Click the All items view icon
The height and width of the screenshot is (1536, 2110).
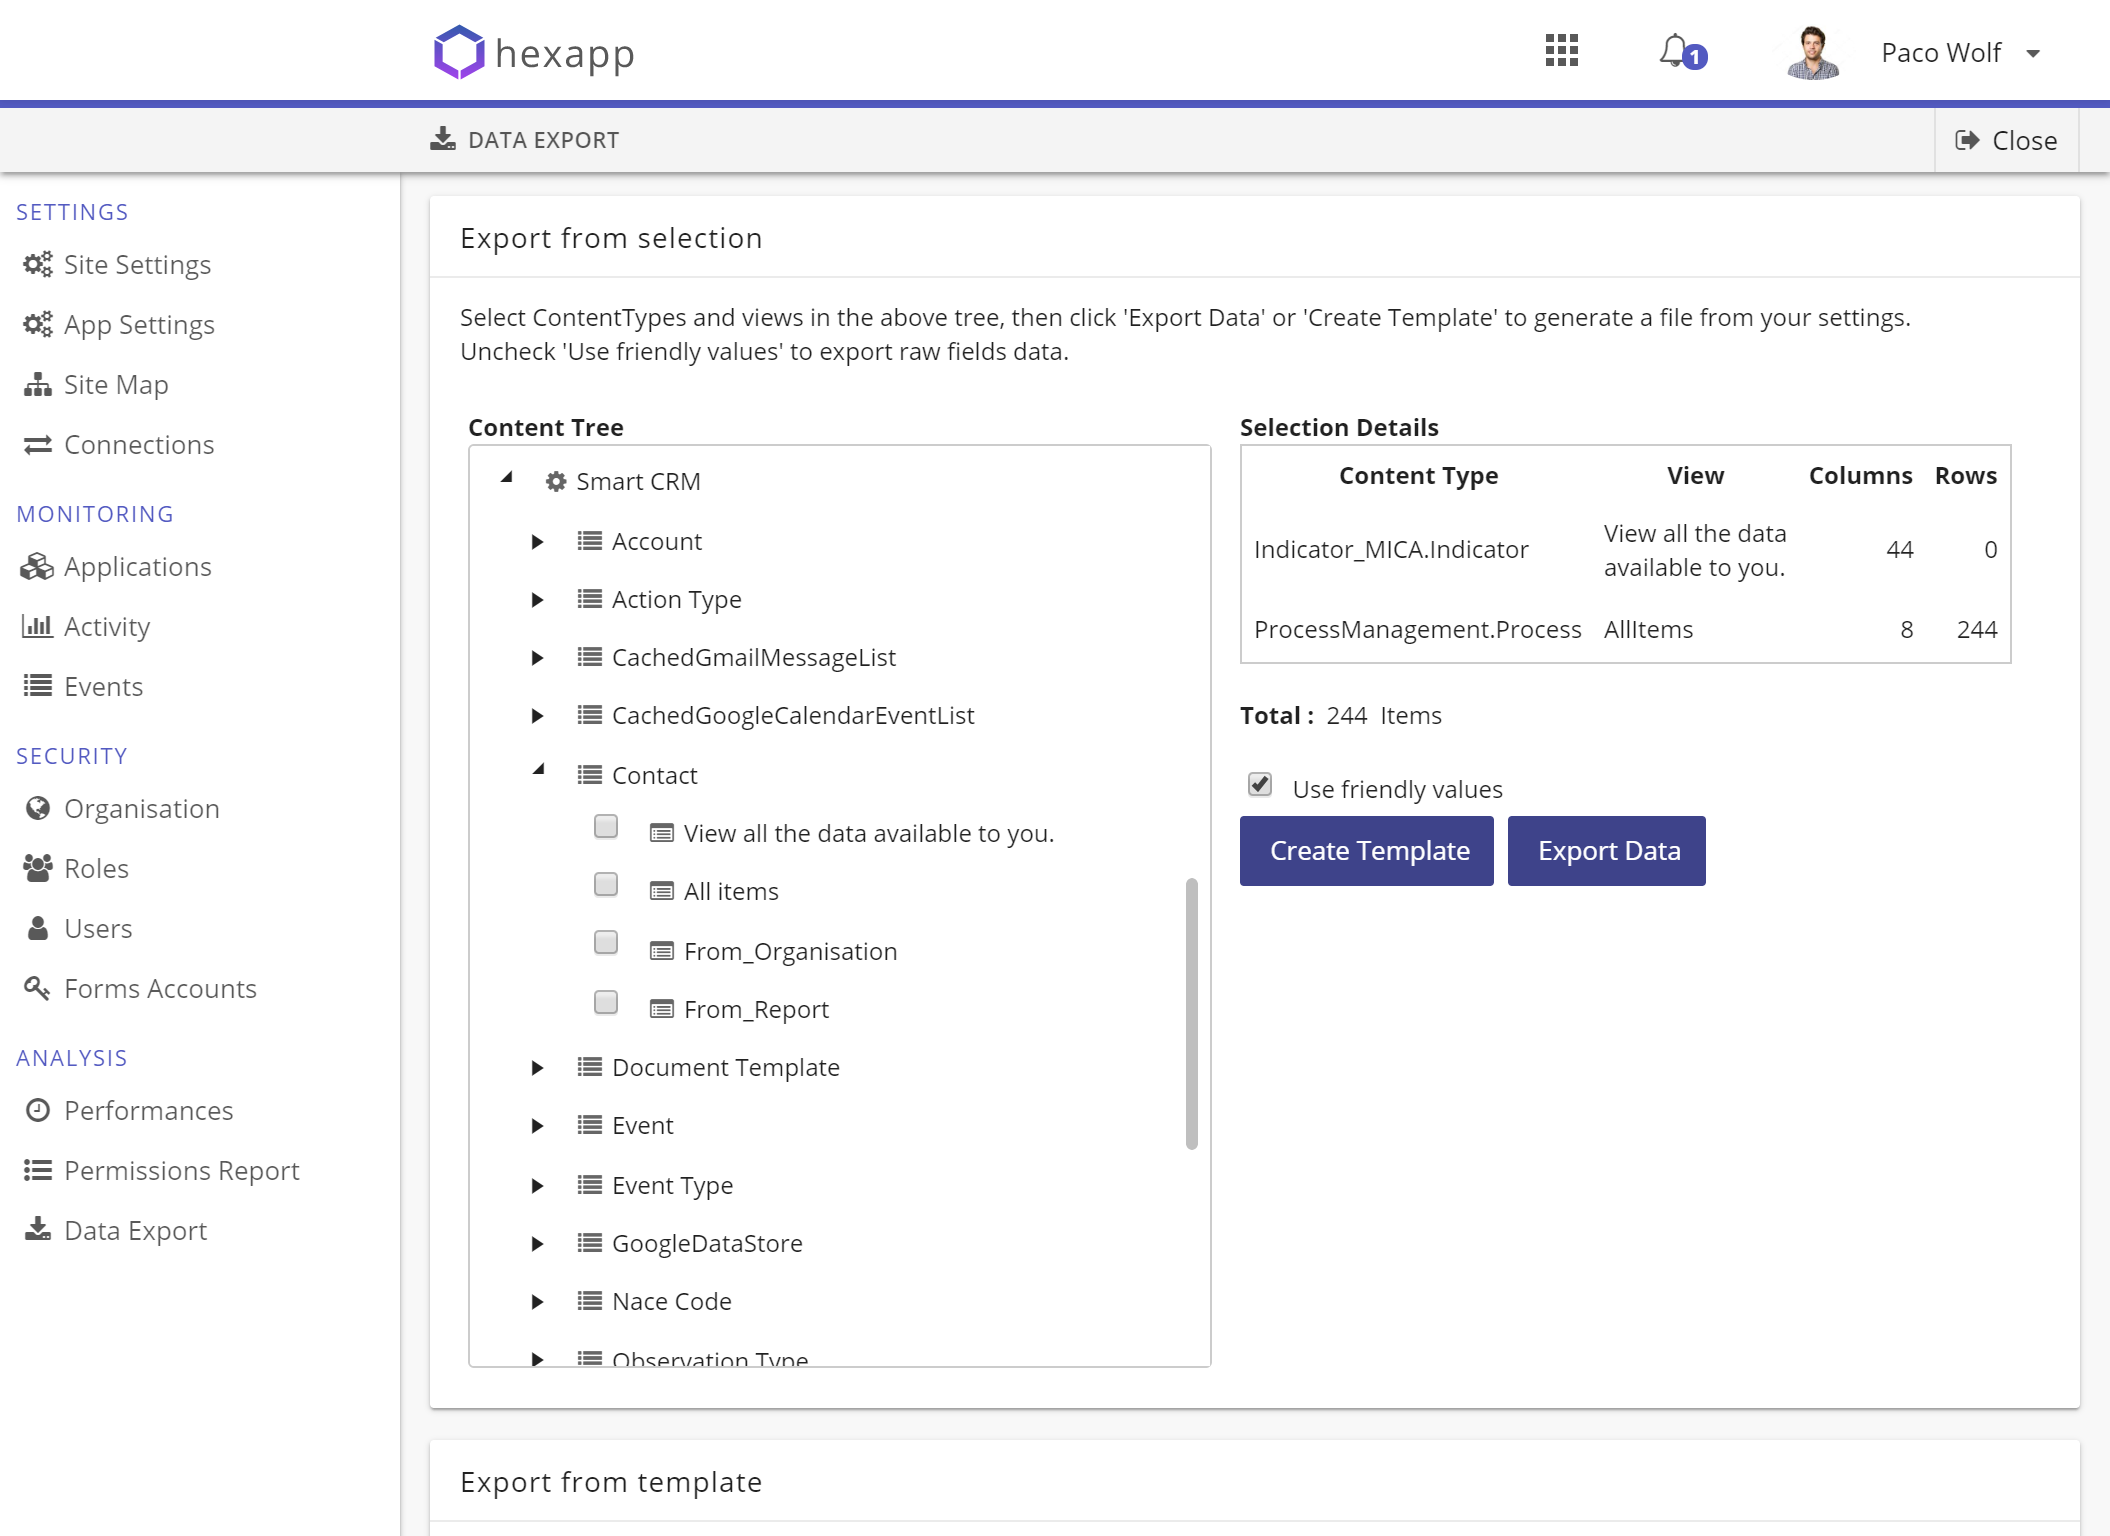pyautogui.click(x=662, y=891)
